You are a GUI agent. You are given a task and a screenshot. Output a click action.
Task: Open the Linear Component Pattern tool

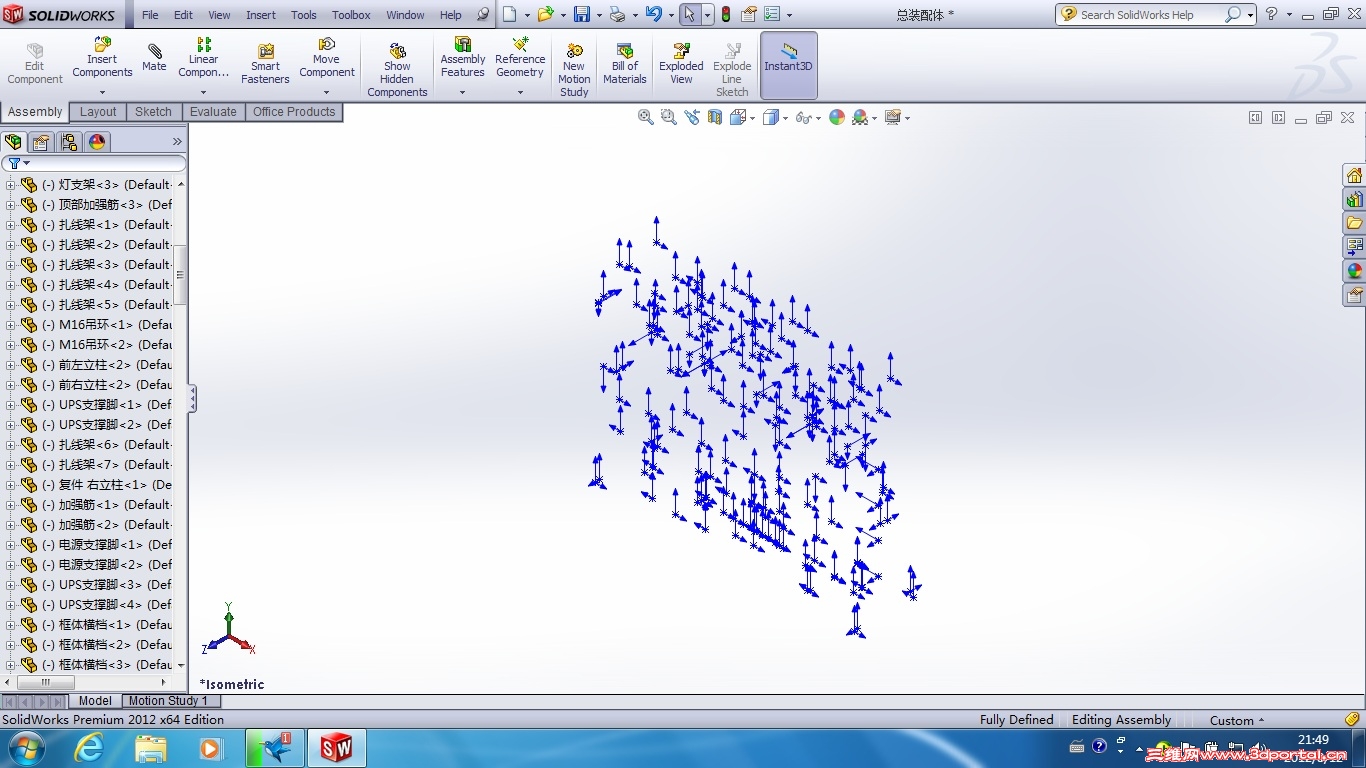tap(204, 58)
